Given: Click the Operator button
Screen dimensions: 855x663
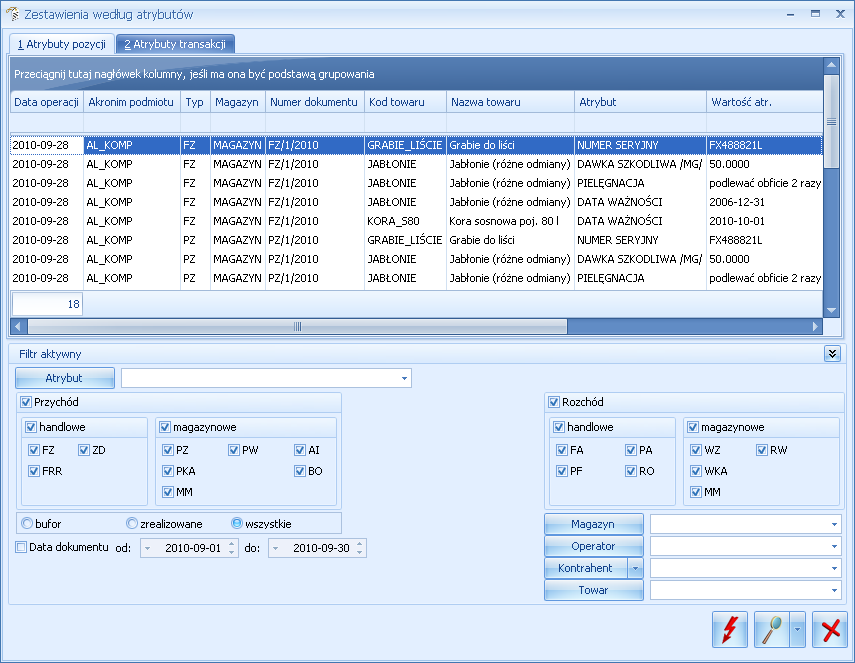Looking at the screenshot, I should [x=593, y=546].
